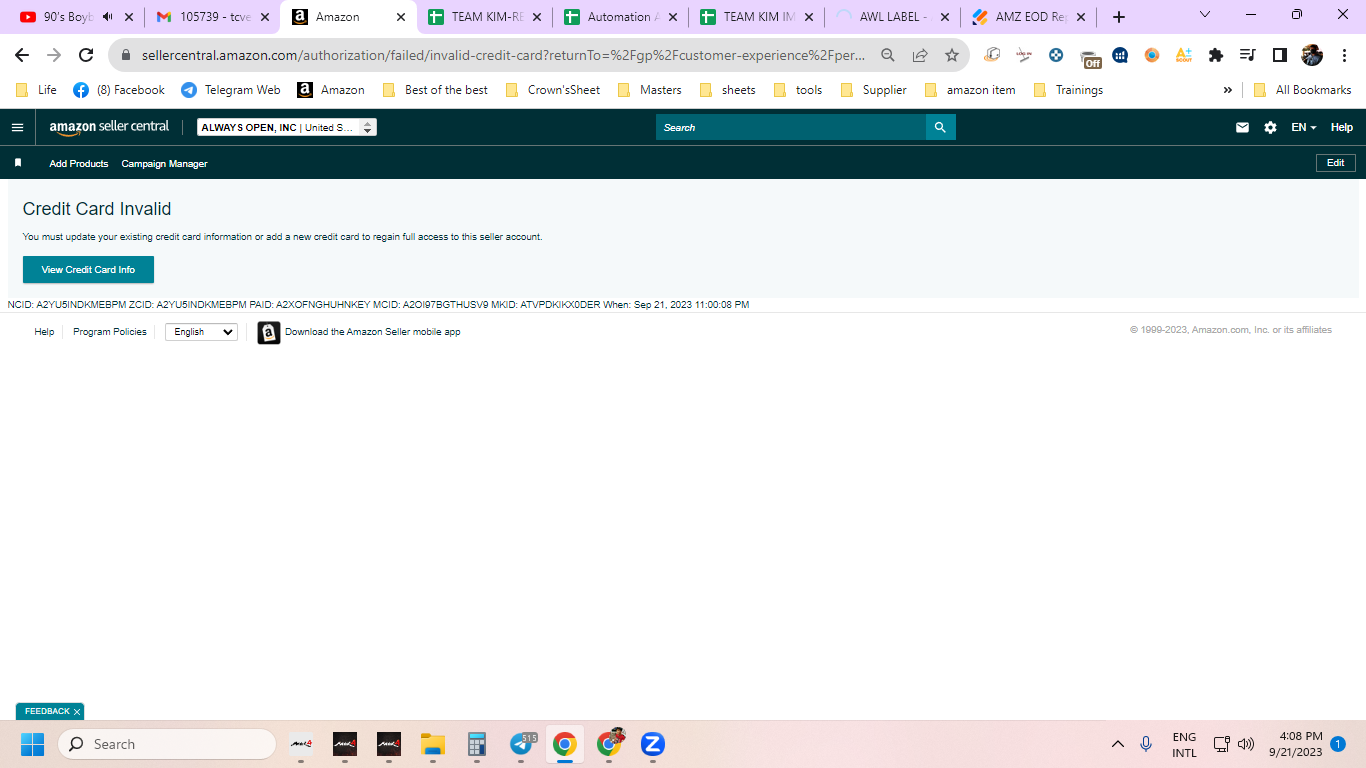
Task: Click the View Credit Card Info button
Action: pyautogui.click(x=88, y=270)
